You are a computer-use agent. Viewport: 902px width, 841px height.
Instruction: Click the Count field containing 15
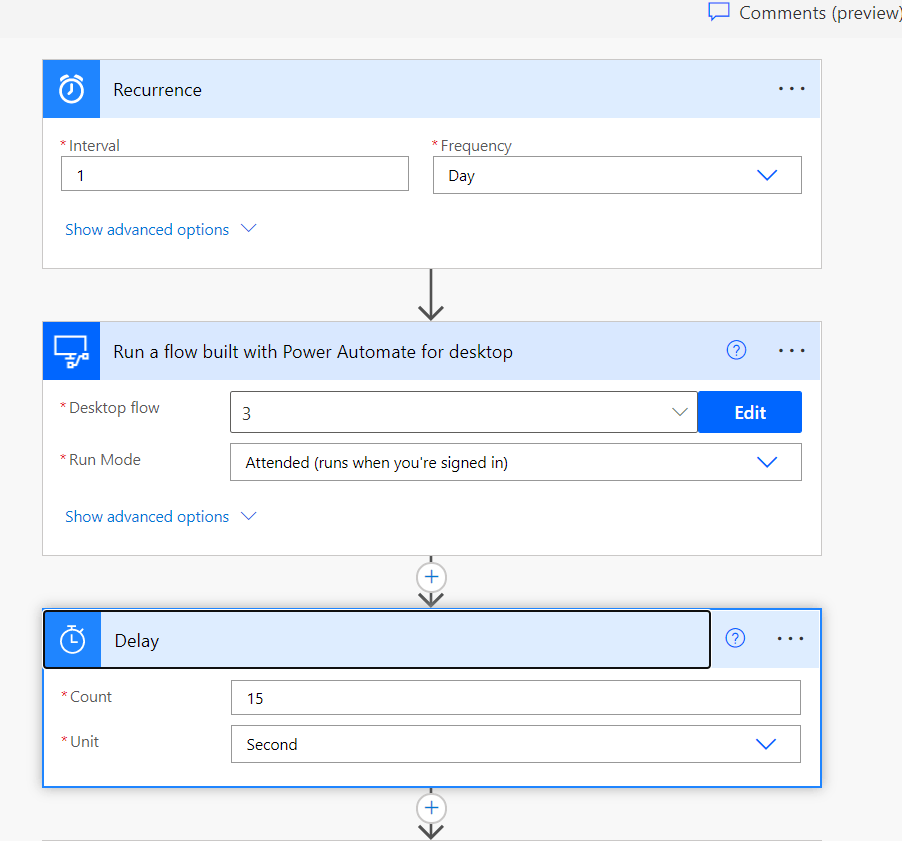tap(515, 698)
